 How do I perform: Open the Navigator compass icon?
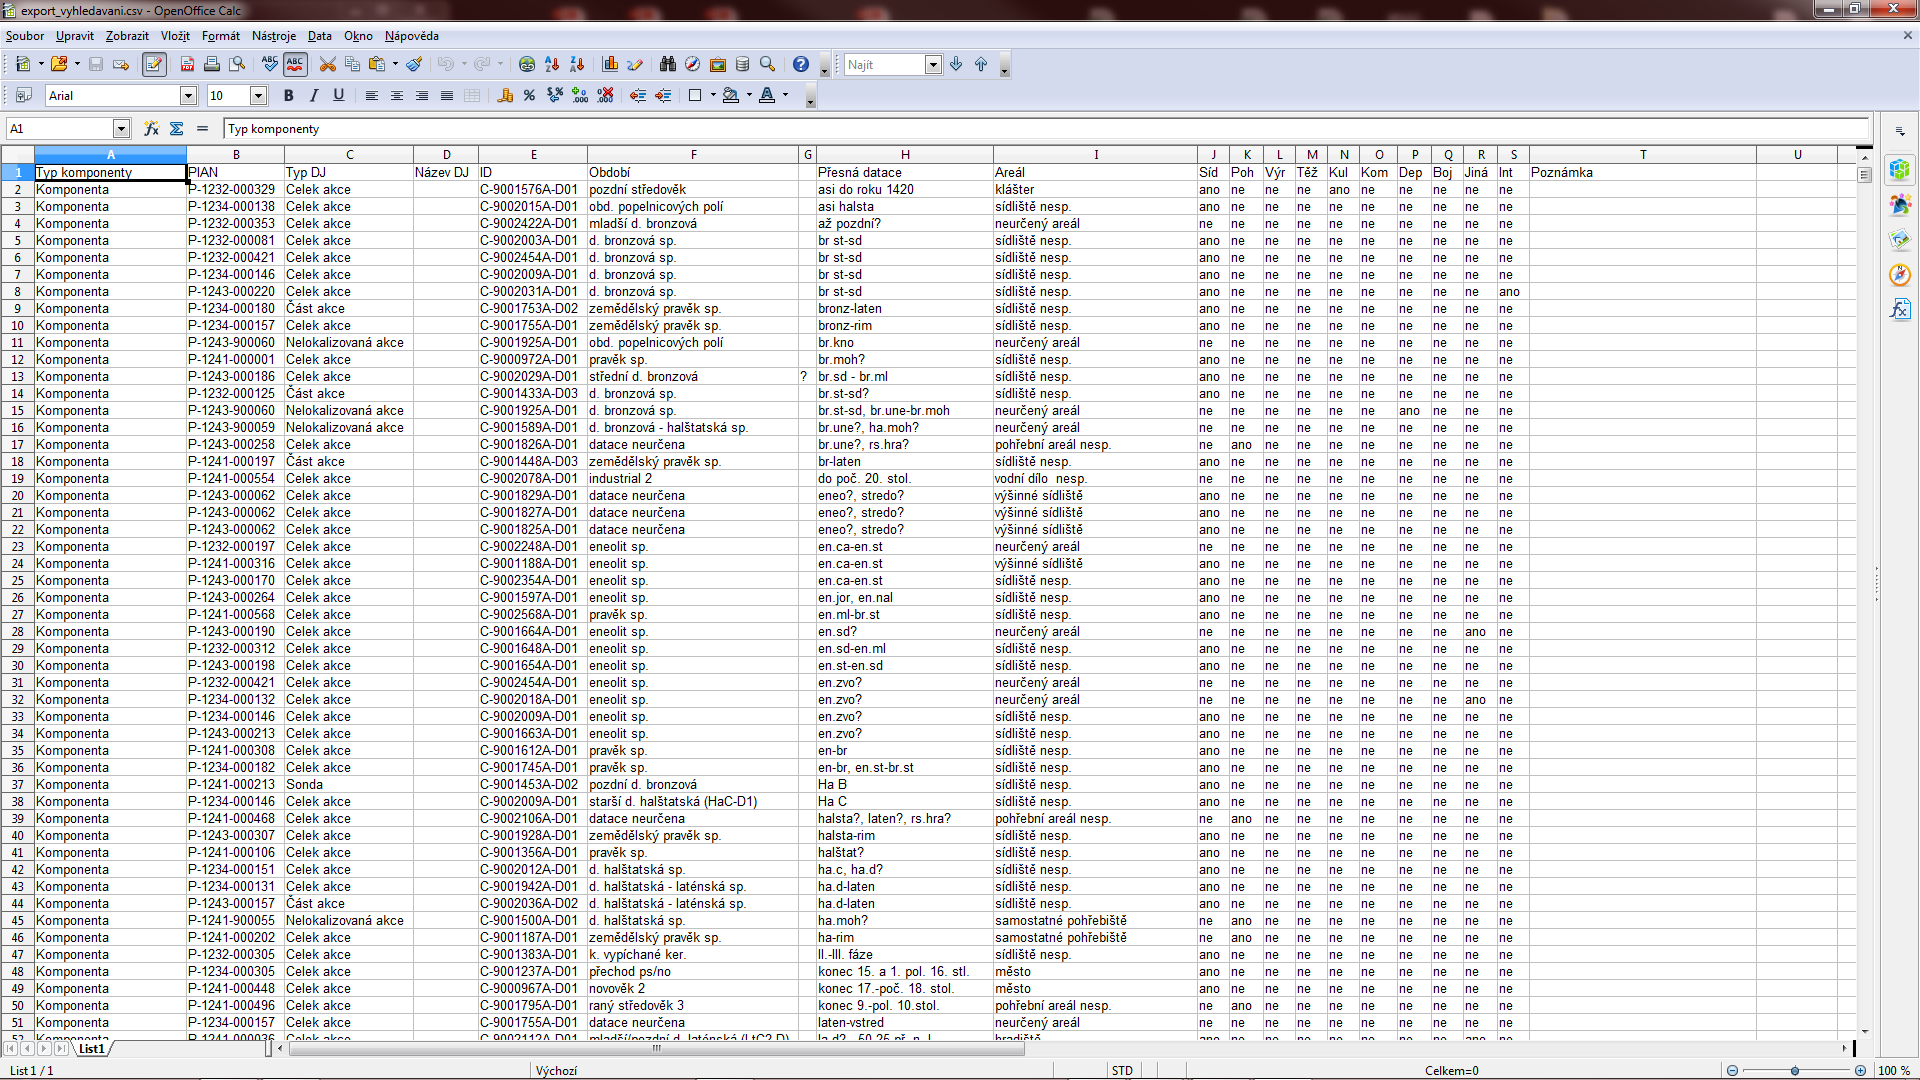tap(693, 64)
